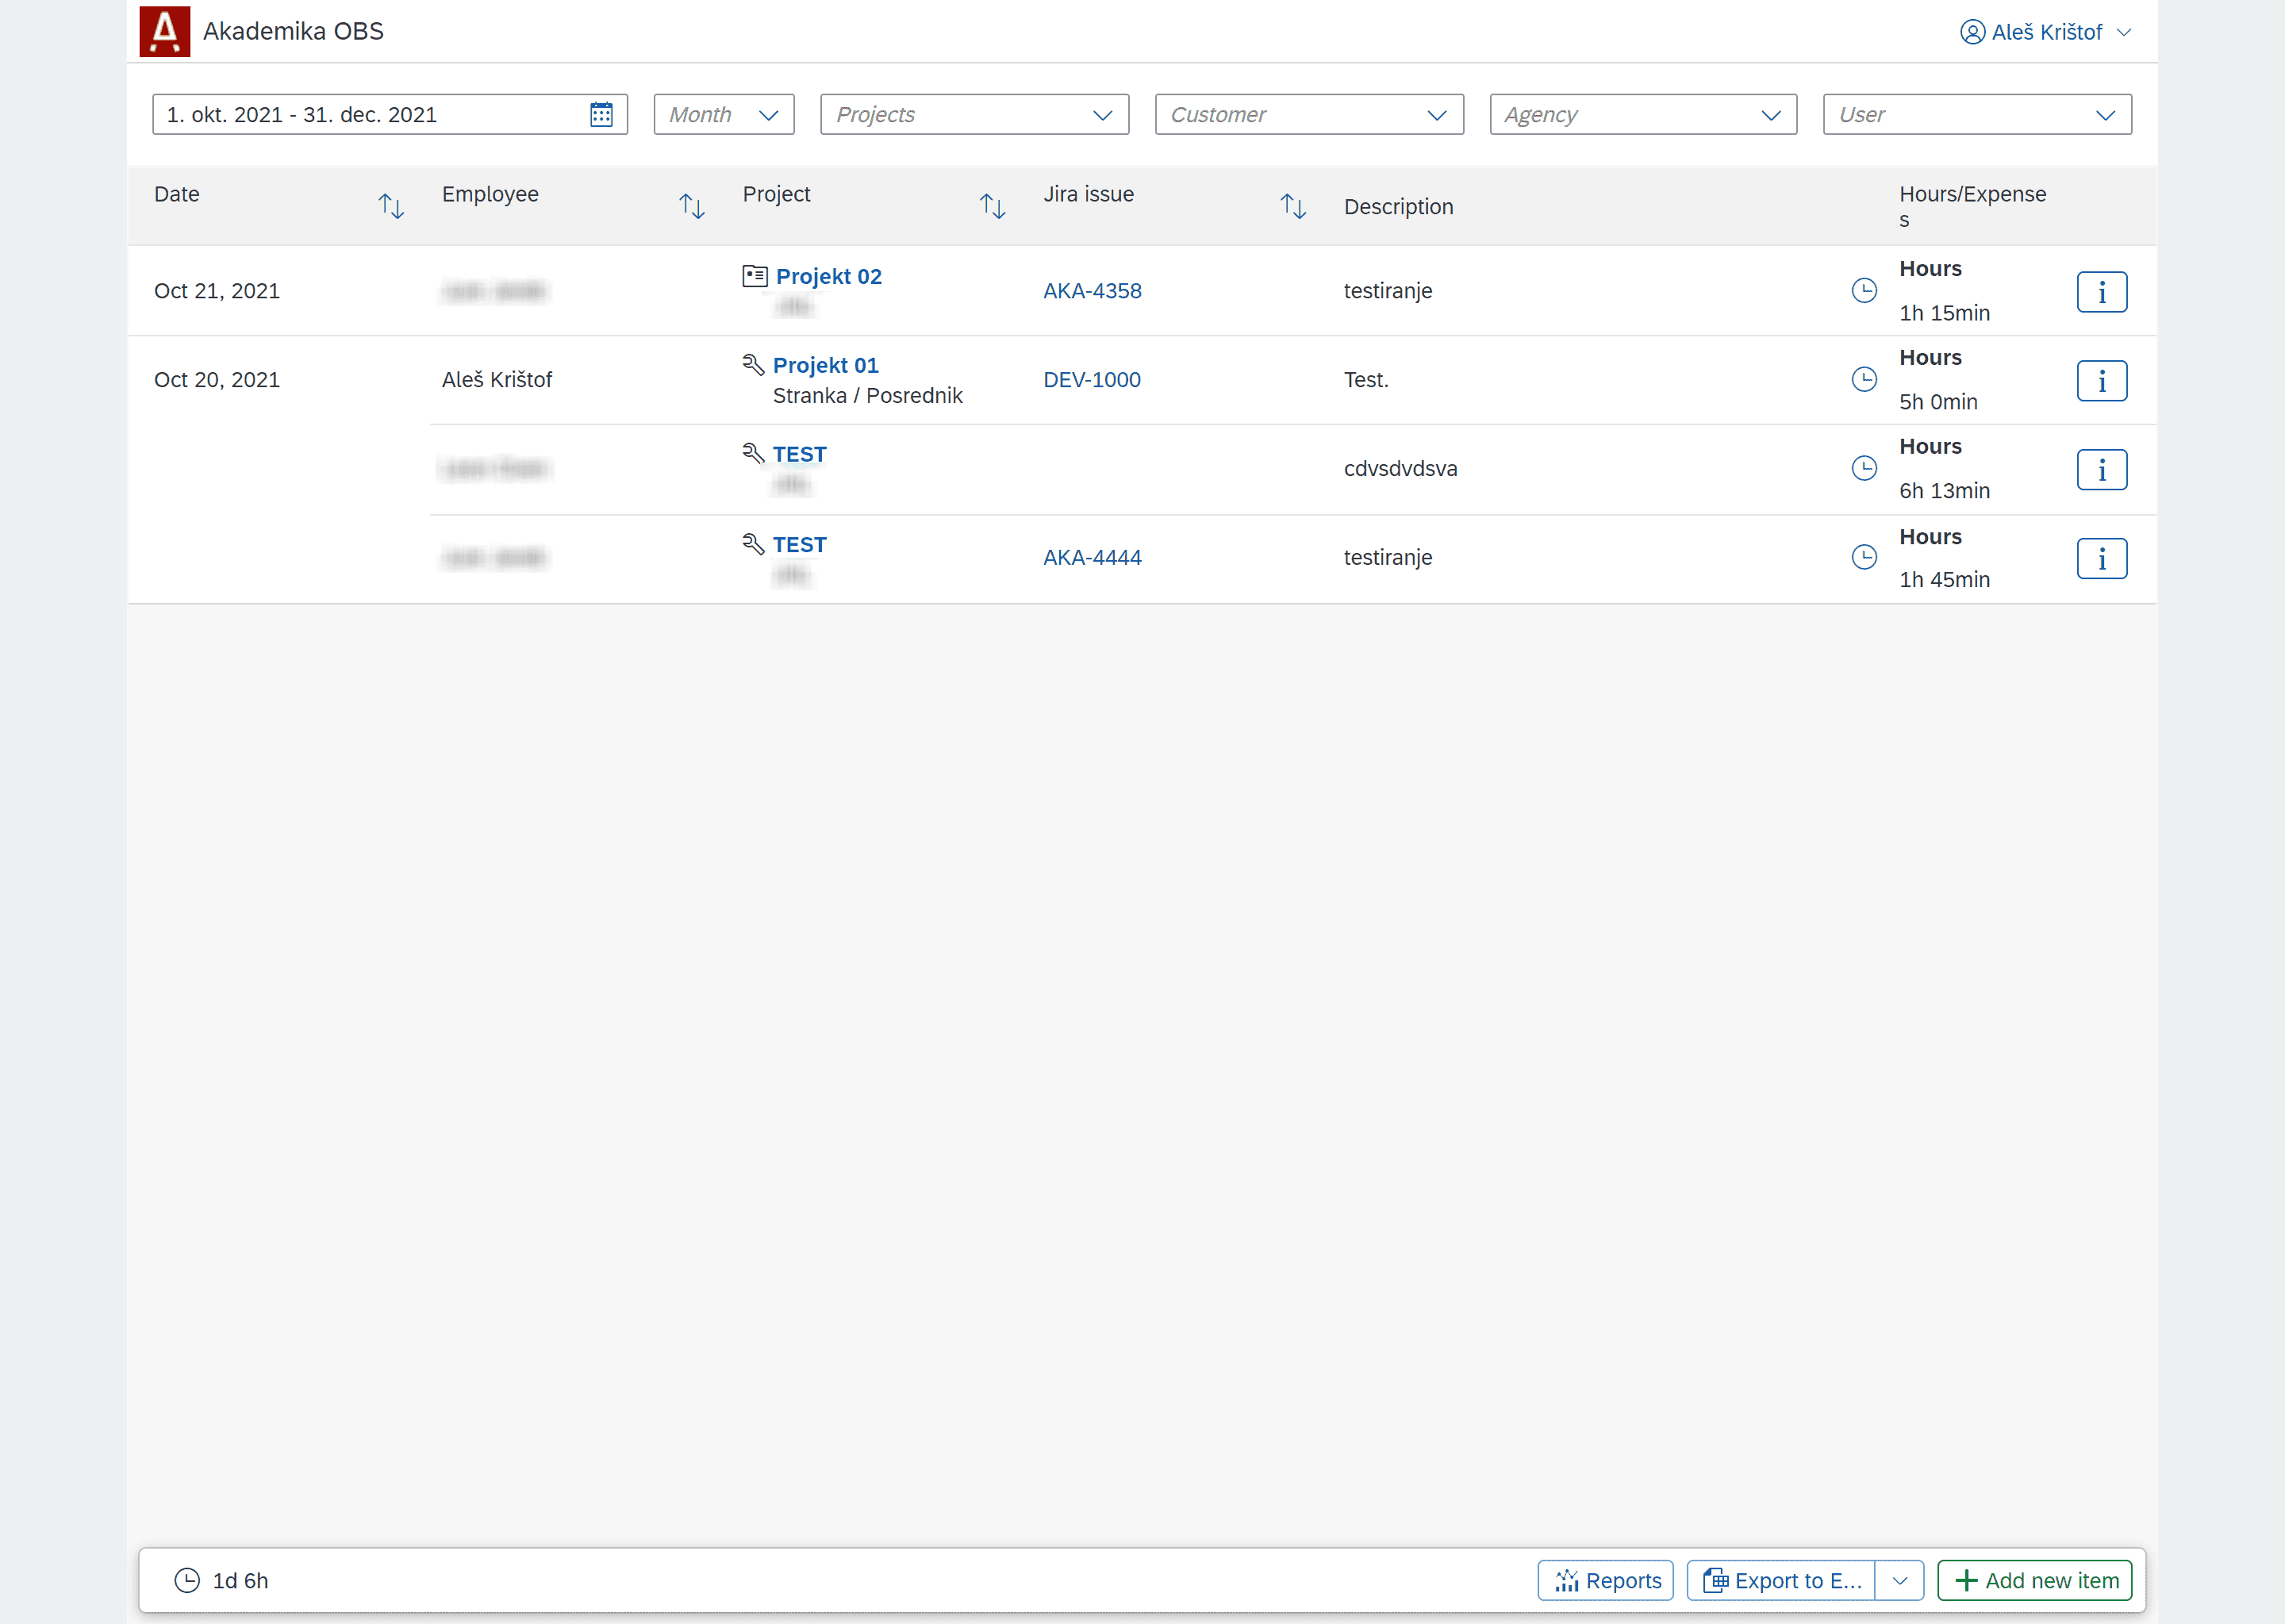
Task: Open the Aleš Krištof user menu
Action: pos(2045,32)
